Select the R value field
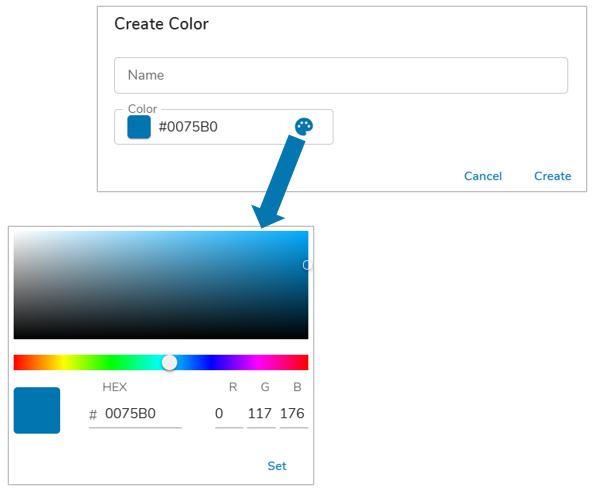This screenshot has height=497, width=592. tap(229, 414)
